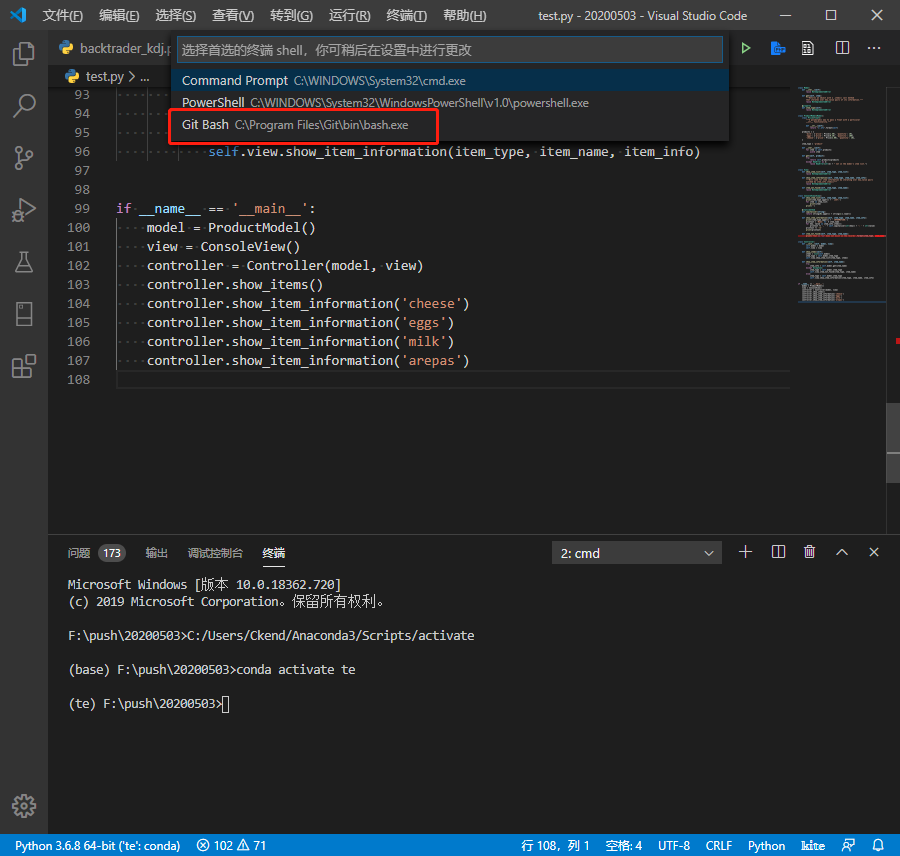Maximize the terminal panel with up chevron
The width and height of the screenshot is (900, 856).
(x=842, y=552)
